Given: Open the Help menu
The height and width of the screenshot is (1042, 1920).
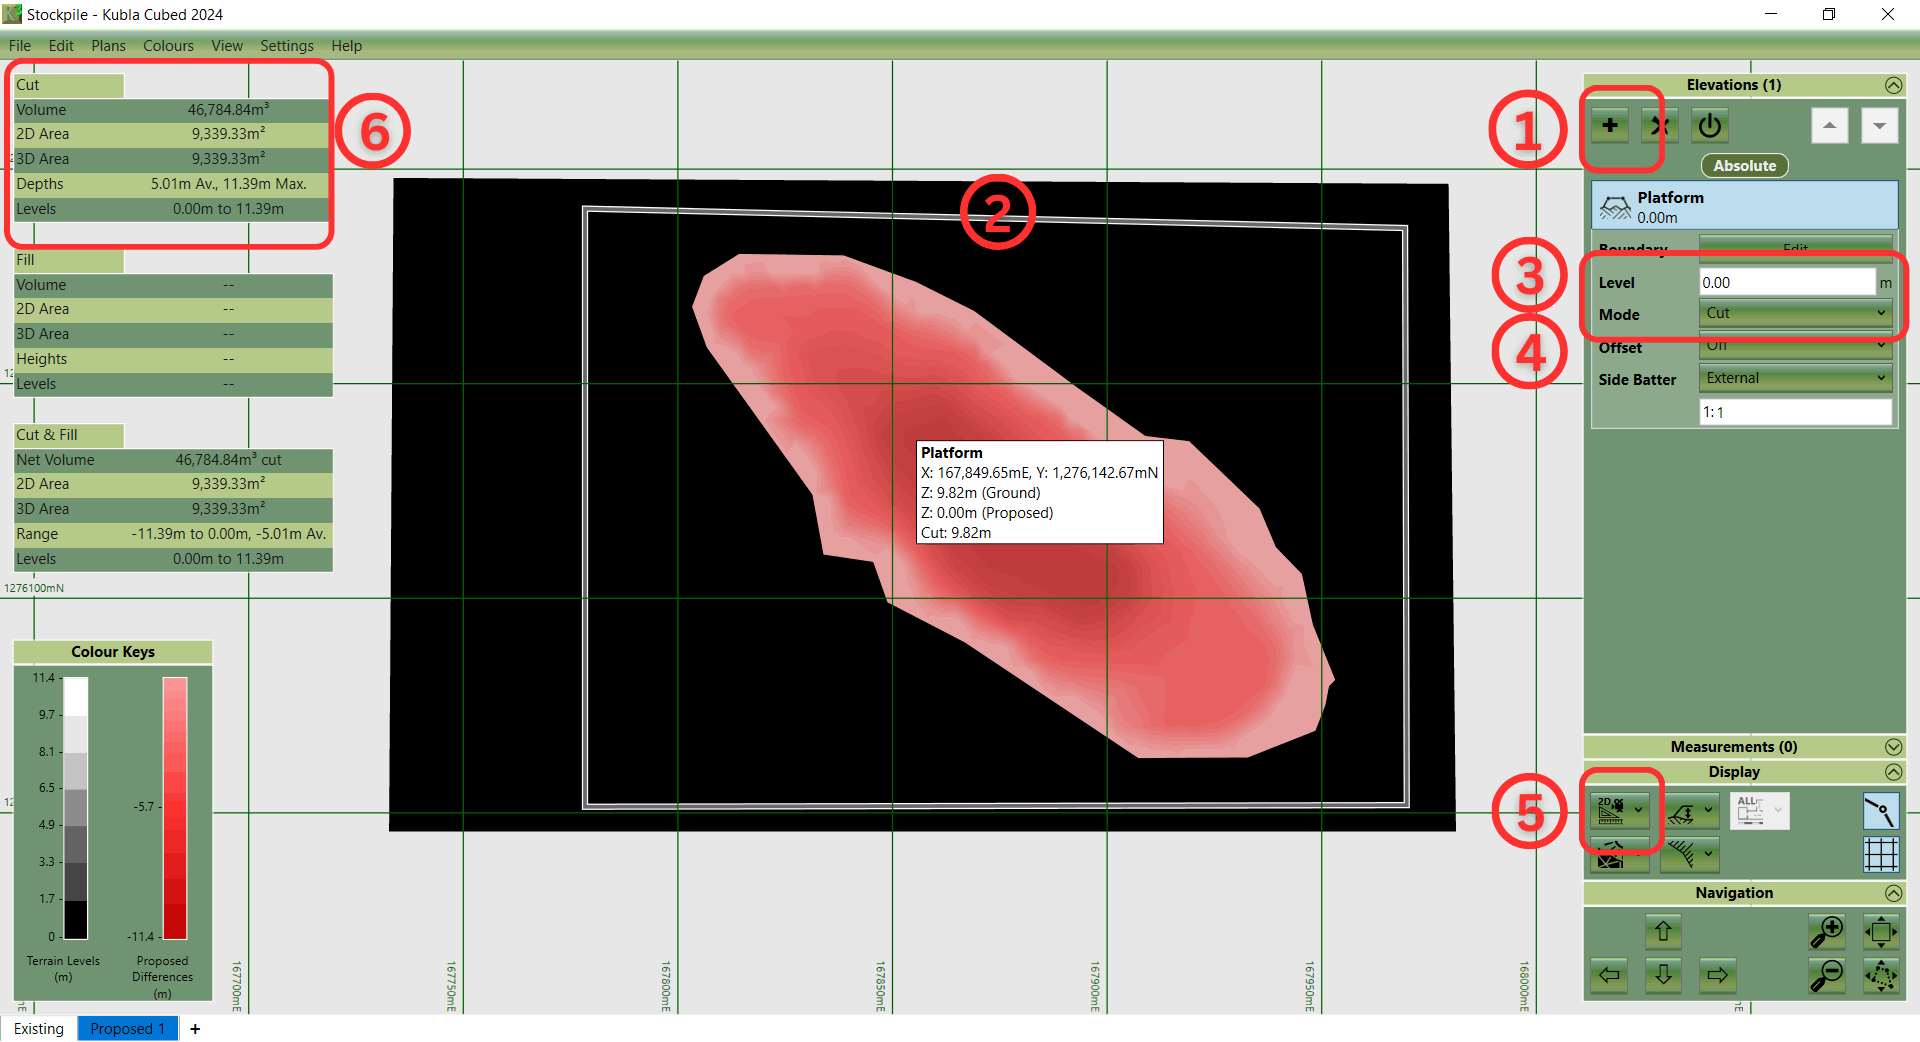Looking at the screenshot, I should coord(346,46).
